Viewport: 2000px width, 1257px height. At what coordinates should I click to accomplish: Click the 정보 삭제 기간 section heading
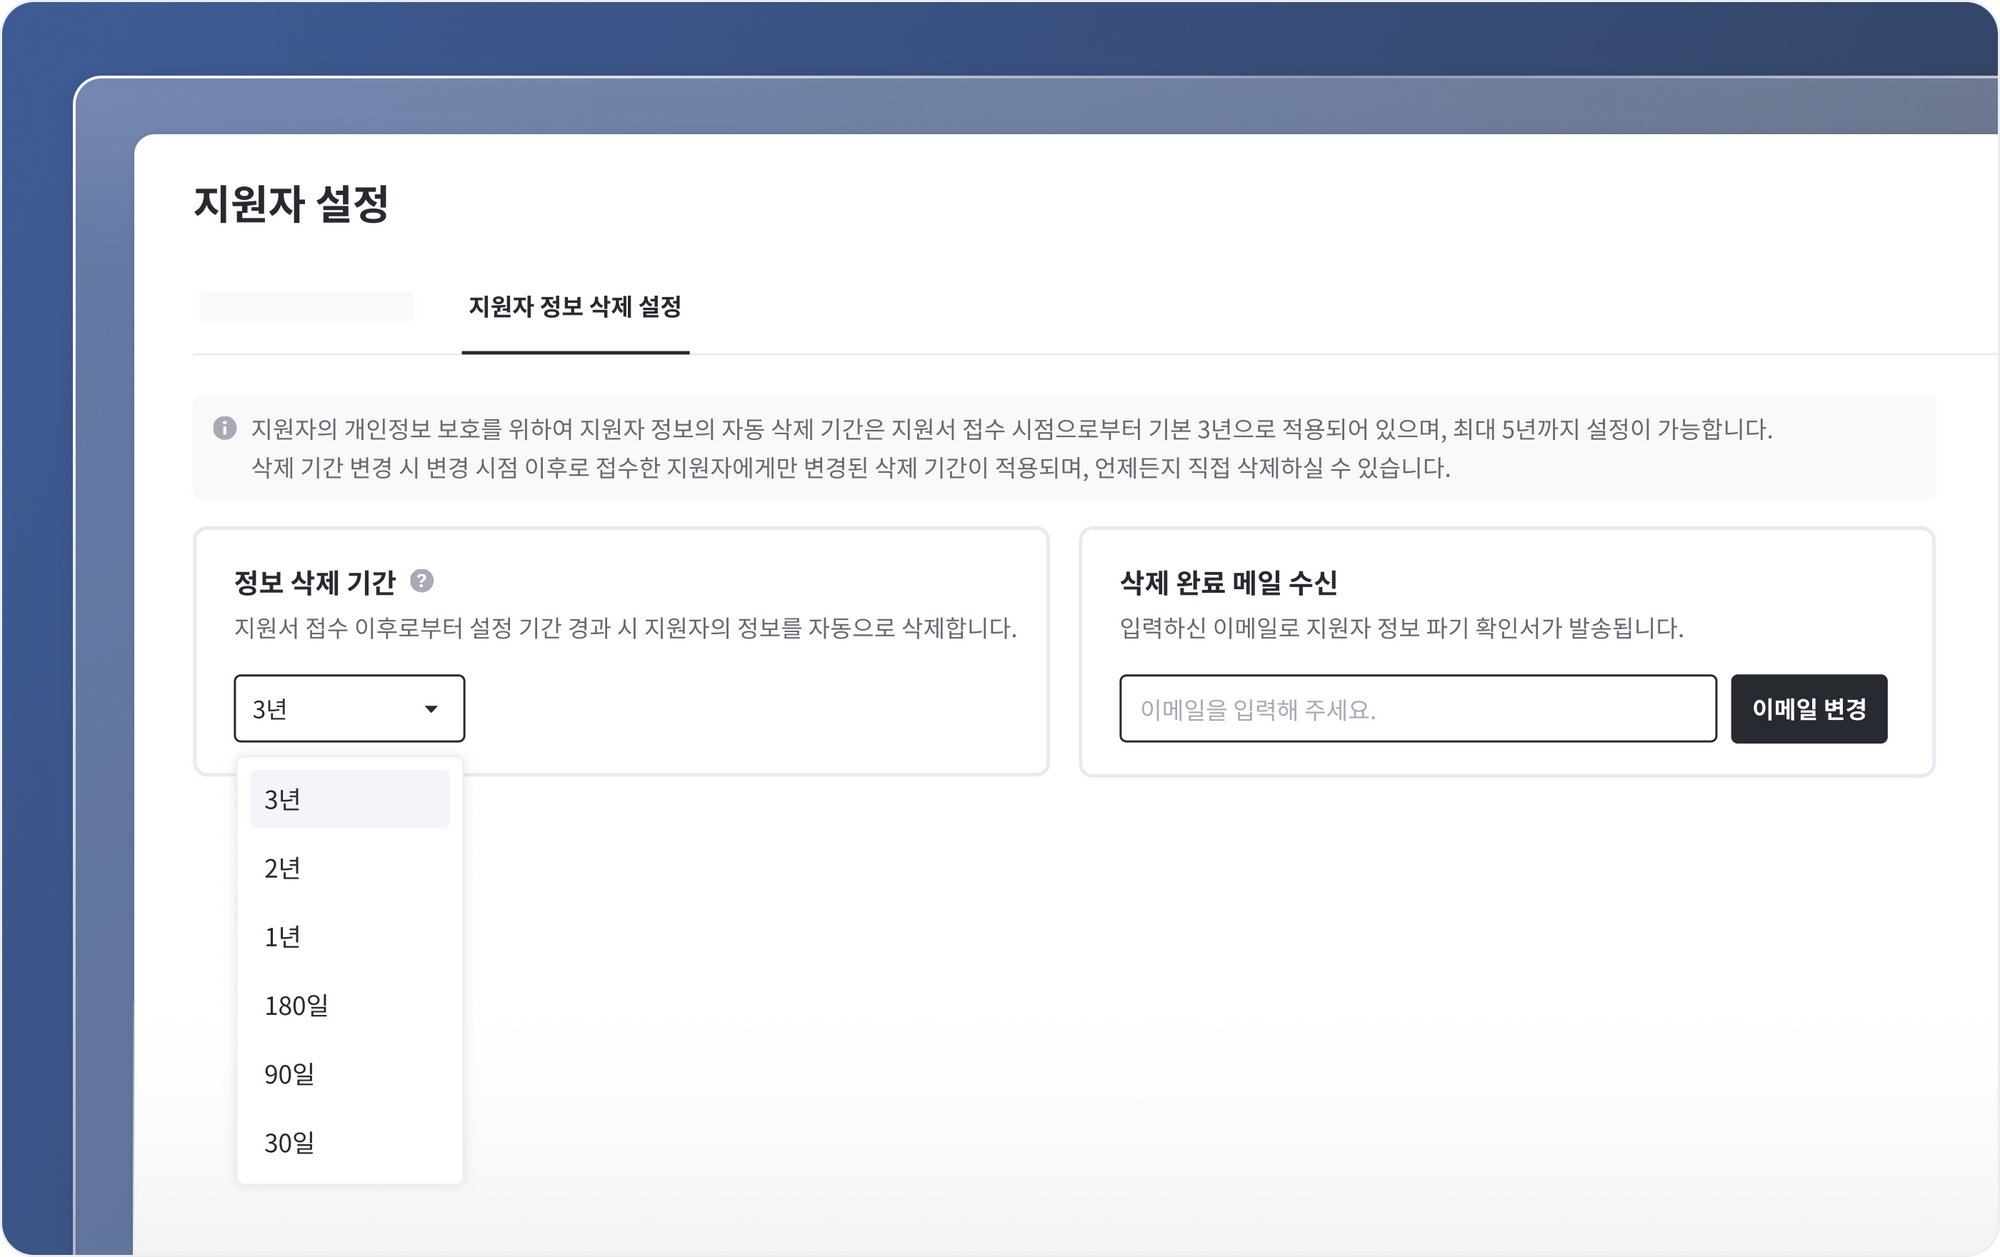[315, 582]
